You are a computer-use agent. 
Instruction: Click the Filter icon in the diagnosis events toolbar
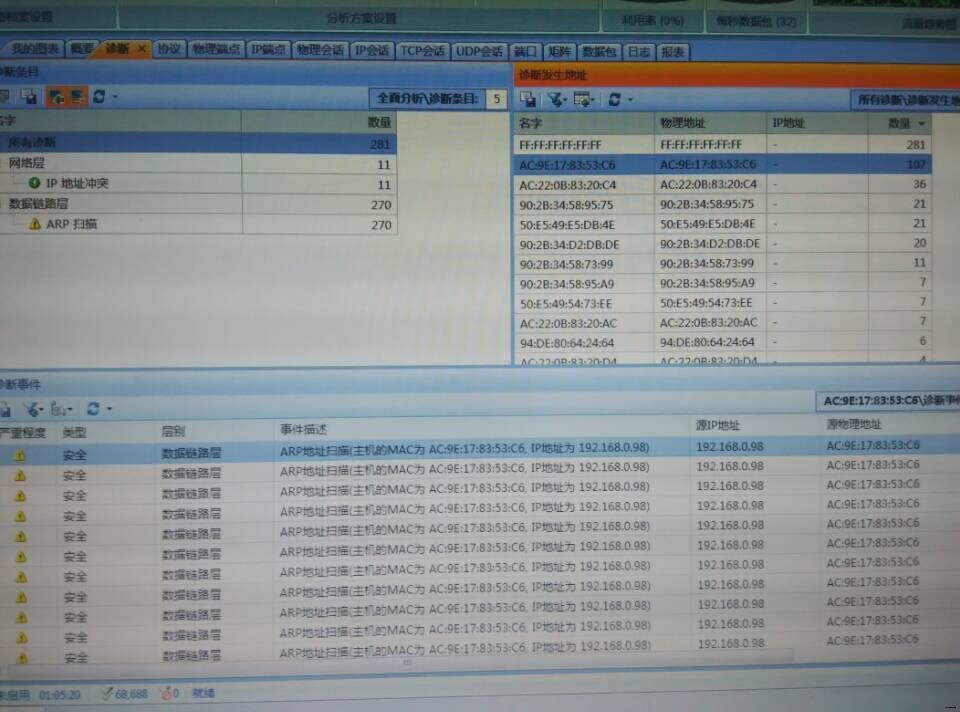[32, 410]
